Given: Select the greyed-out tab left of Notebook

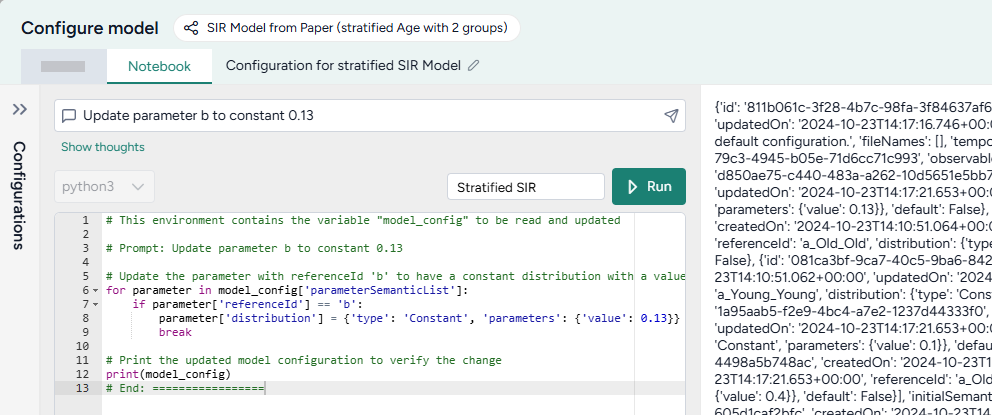Looking at the screenshot, I should click(64, 66).
